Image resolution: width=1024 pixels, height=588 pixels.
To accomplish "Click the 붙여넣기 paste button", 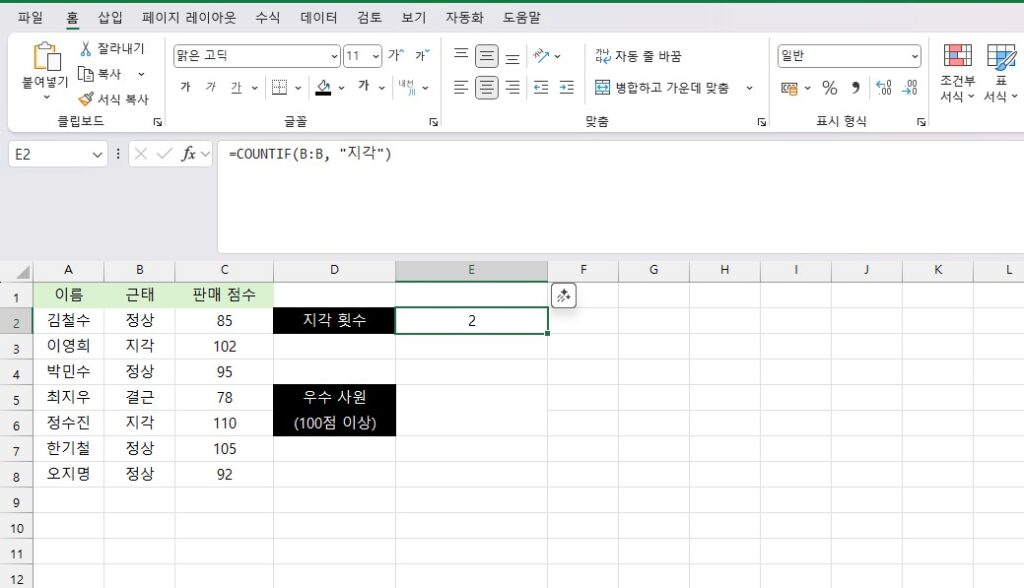I will coord(45,68).
